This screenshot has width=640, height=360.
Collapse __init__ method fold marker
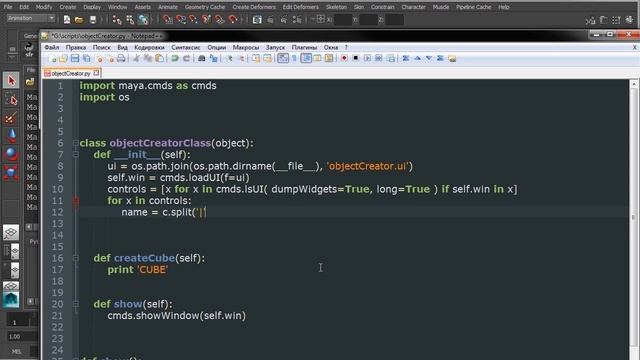point(76,155)
